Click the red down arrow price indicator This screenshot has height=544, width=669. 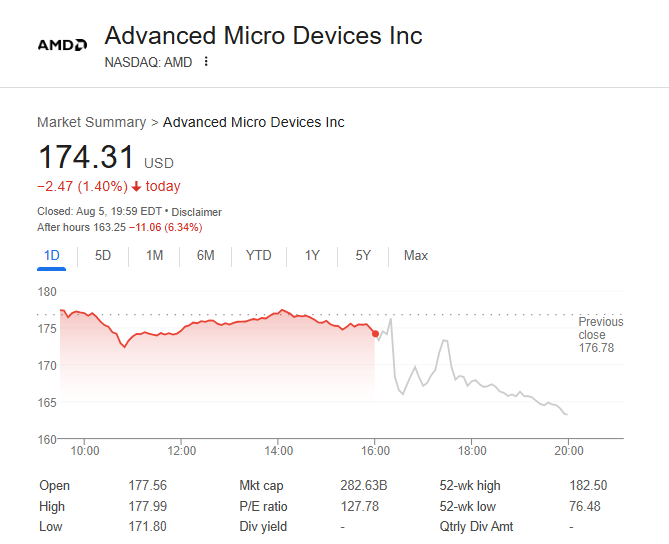[x=137, y=187]
